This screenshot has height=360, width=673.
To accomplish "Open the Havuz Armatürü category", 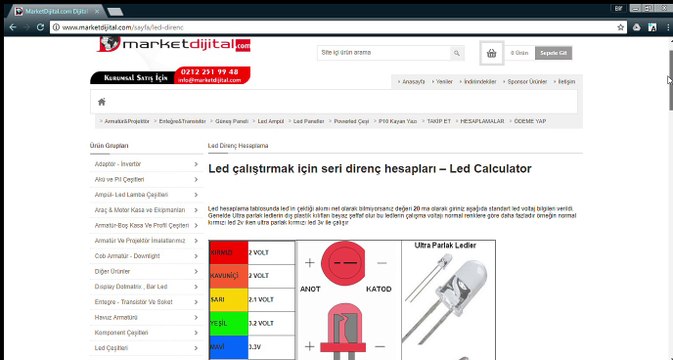I will pyautogui.click(x=116, y=318).
